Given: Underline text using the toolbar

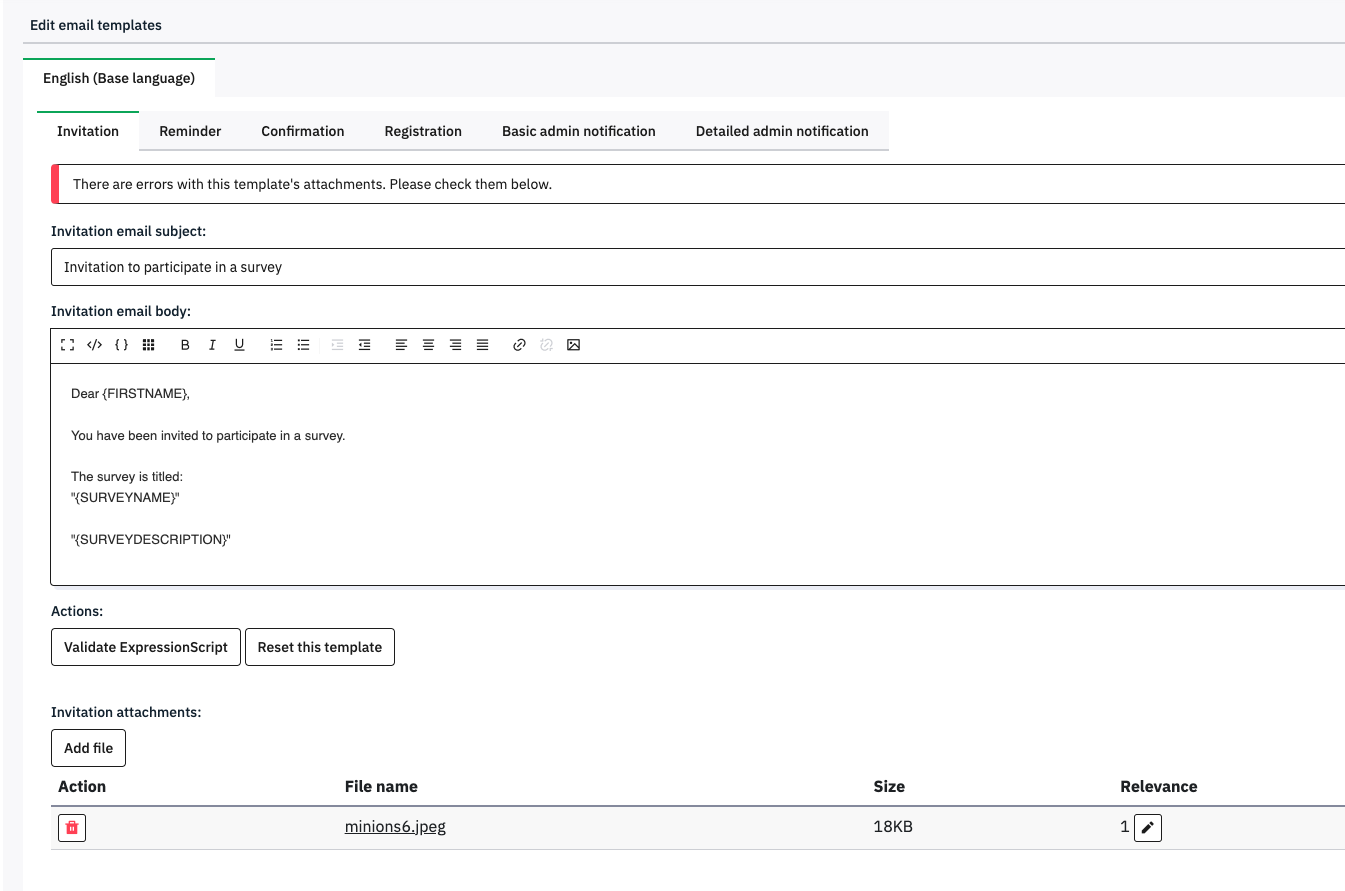Looking at the screenshot, I should point(239,345).
